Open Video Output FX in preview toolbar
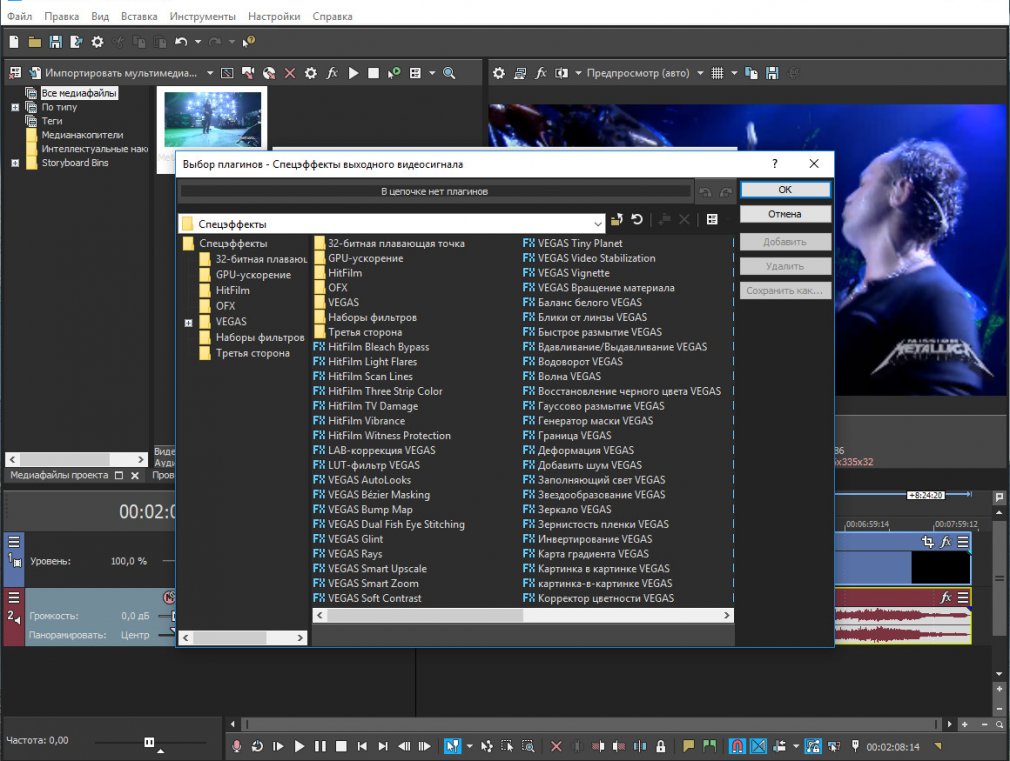Image resolution: width=1010 pixels, height=761 pixels. pyautogui.click(x=541, y=73)
